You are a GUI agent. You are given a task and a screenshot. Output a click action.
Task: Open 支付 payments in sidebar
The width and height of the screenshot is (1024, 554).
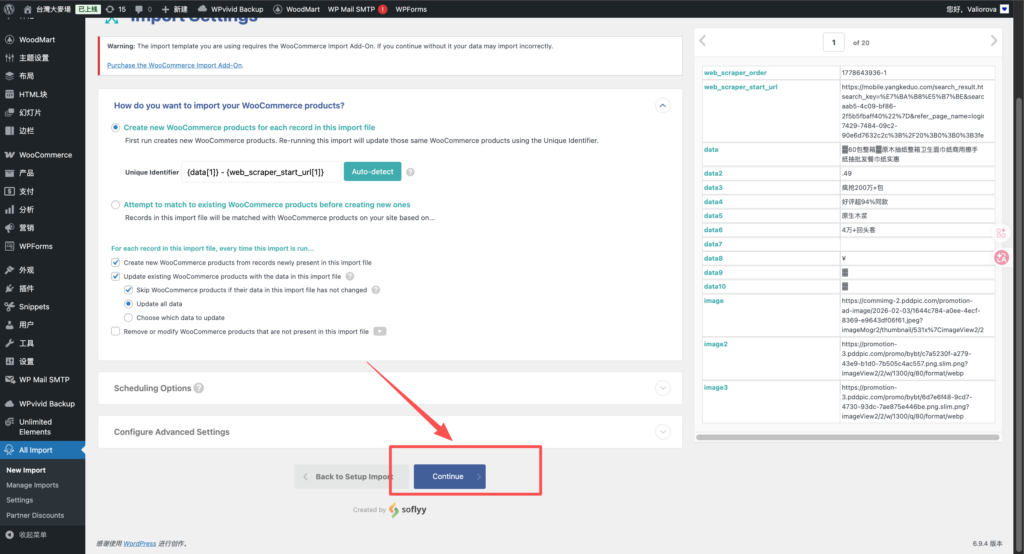point(26,191)
